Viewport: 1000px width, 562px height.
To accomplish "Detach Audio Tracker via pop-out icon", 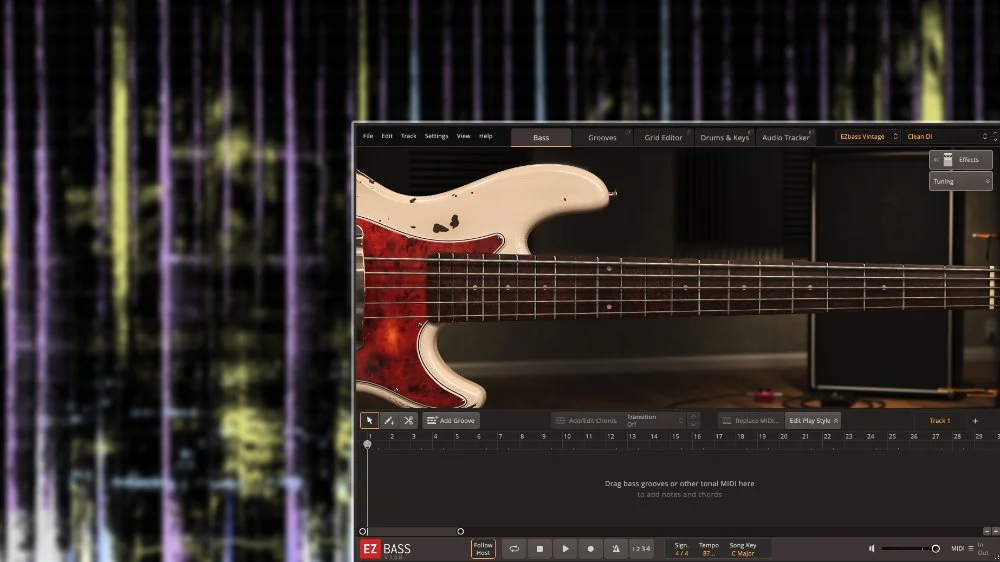I will (x=811, y=132).
